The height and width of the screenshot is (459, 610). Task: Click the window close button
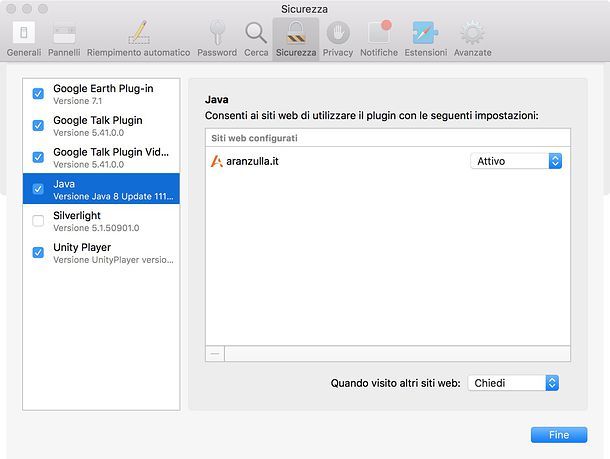(11, 9)
